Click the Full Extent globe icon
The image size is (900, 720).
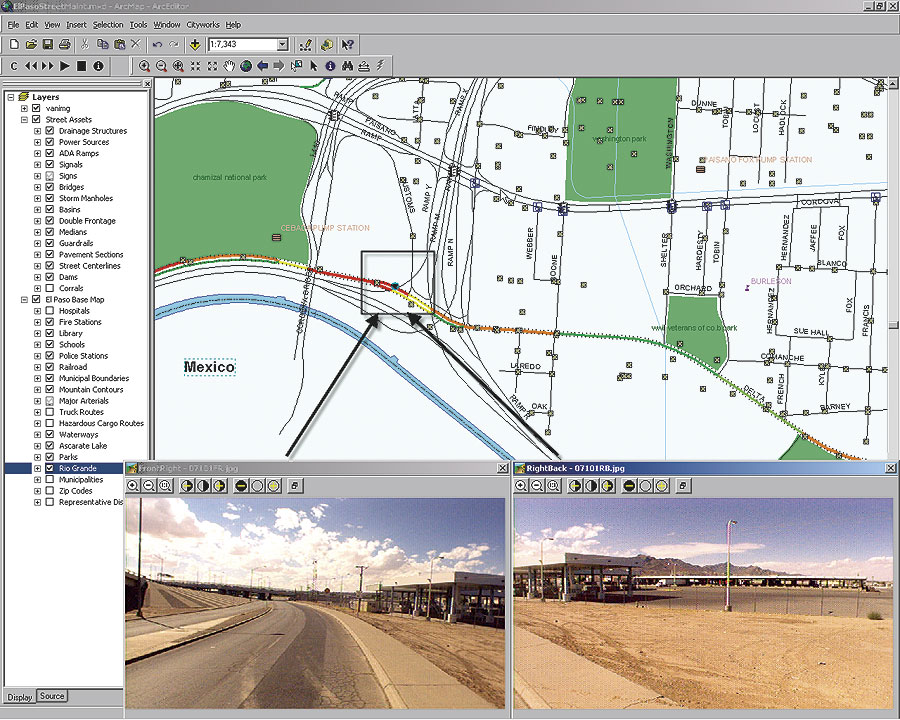(246, 66)
